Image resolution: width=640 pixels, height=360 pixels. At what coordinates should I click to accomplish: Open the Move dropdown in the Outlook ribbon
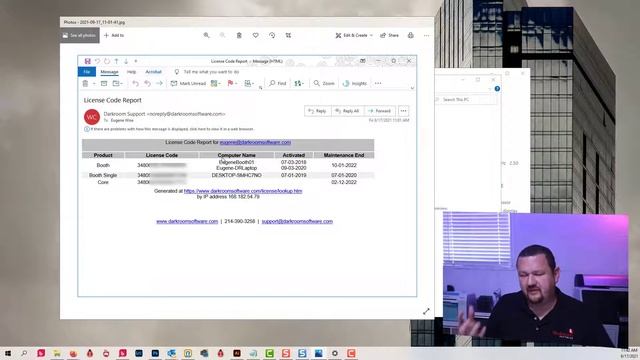(118, 83)
